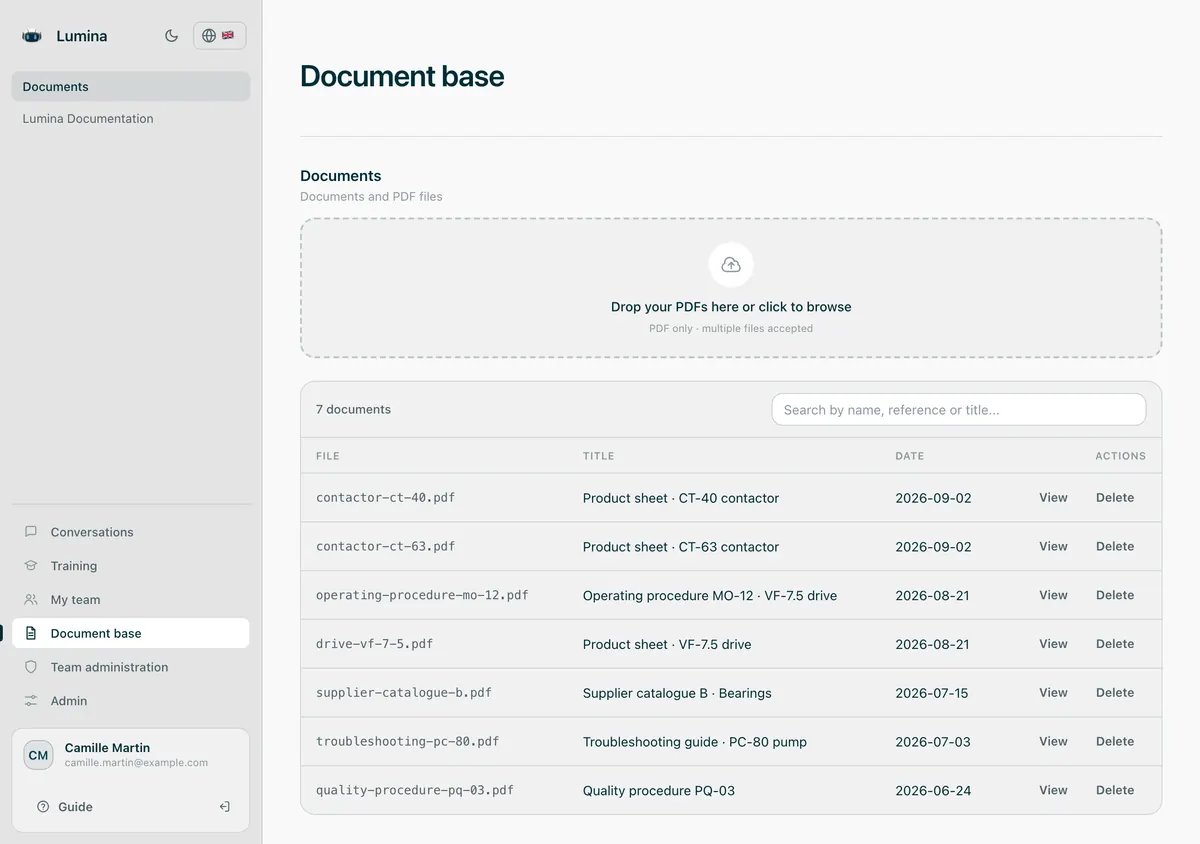Delete troubleshooting-pc-80.pdf
The width and height of the screenshot is (1200, 844).
[1115, 742]
